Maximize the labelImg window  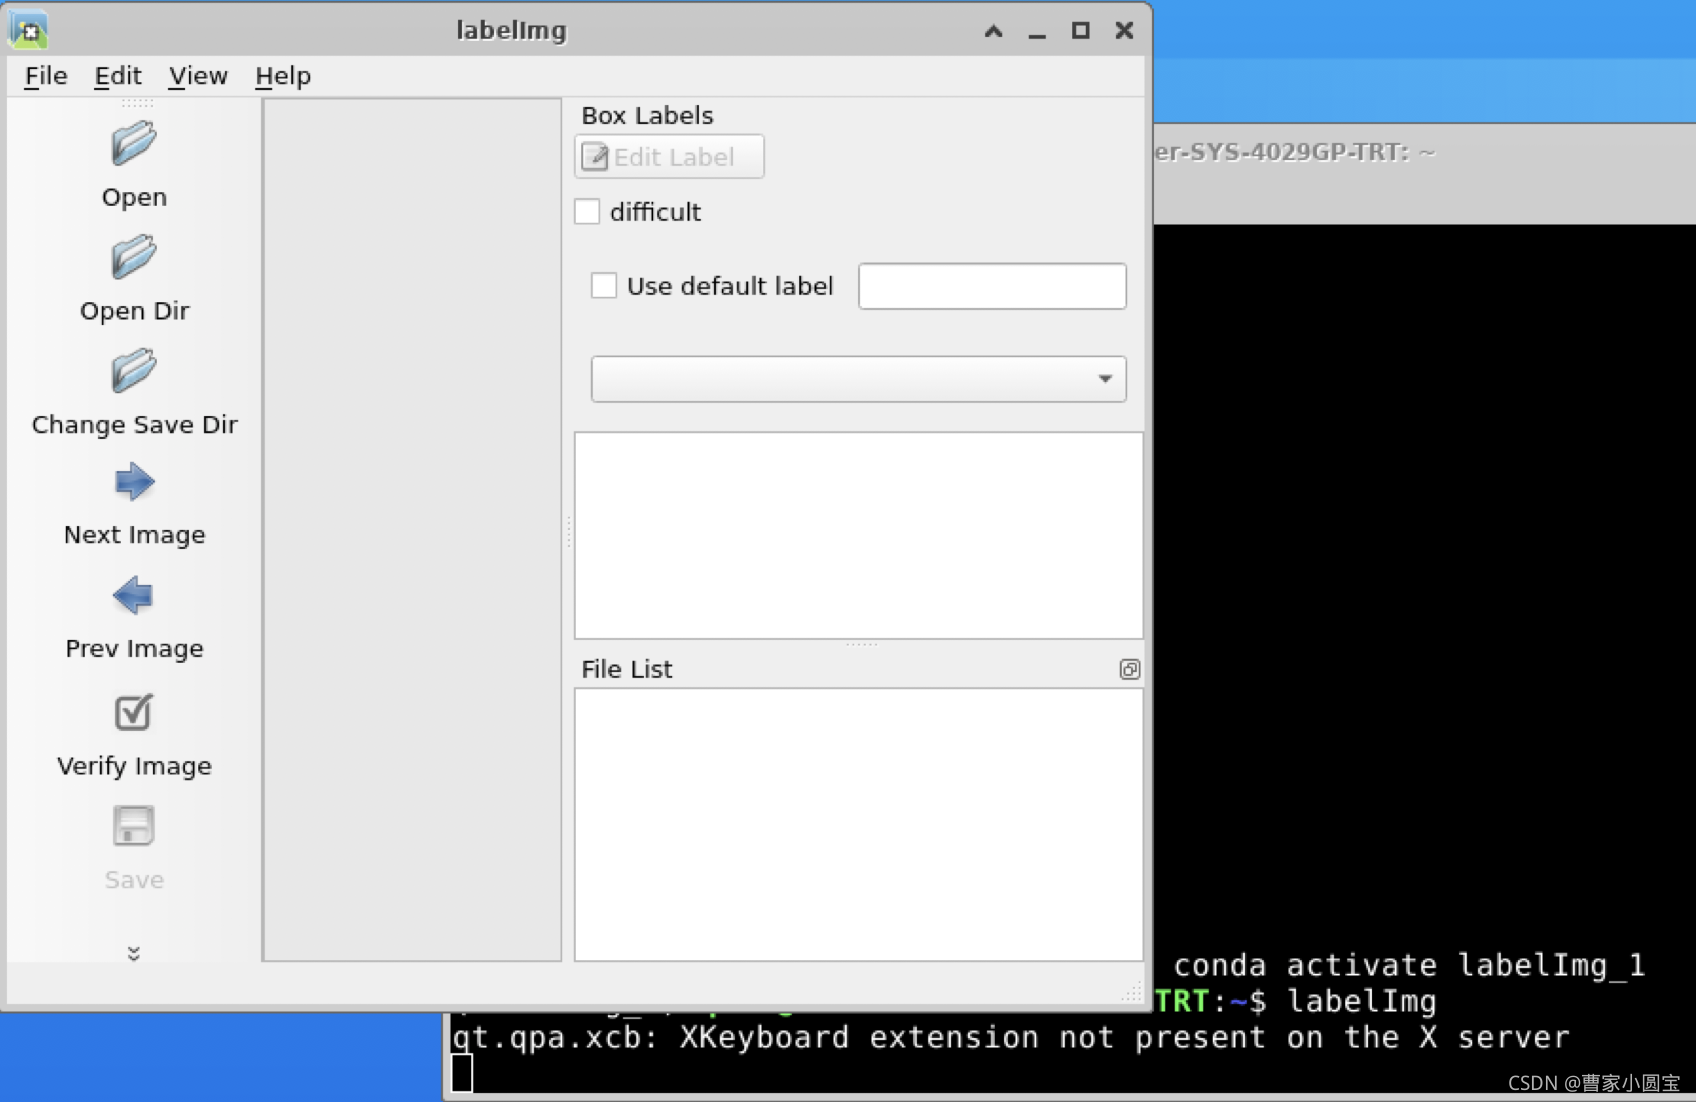(1081, 31)
